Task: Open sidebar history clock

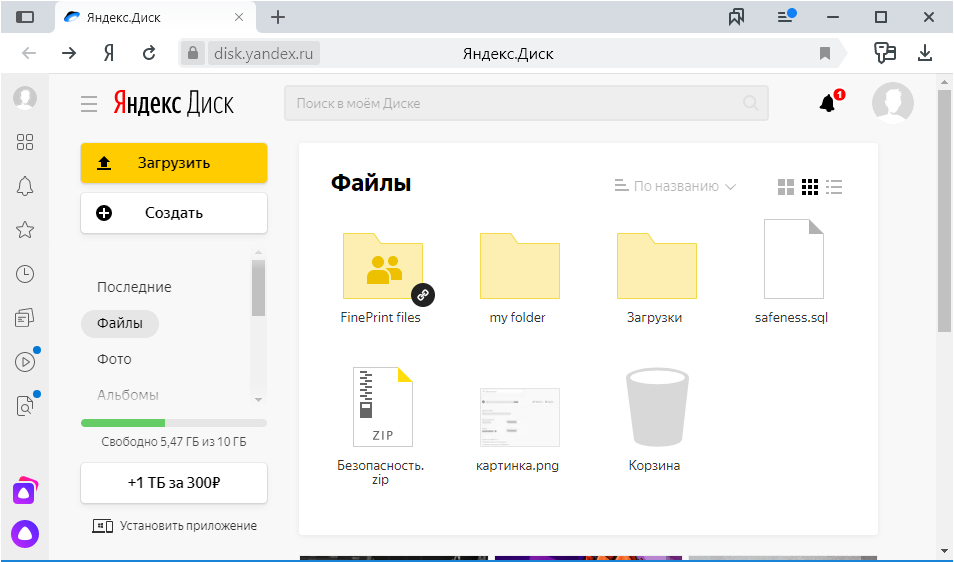Action: point(25,274)
